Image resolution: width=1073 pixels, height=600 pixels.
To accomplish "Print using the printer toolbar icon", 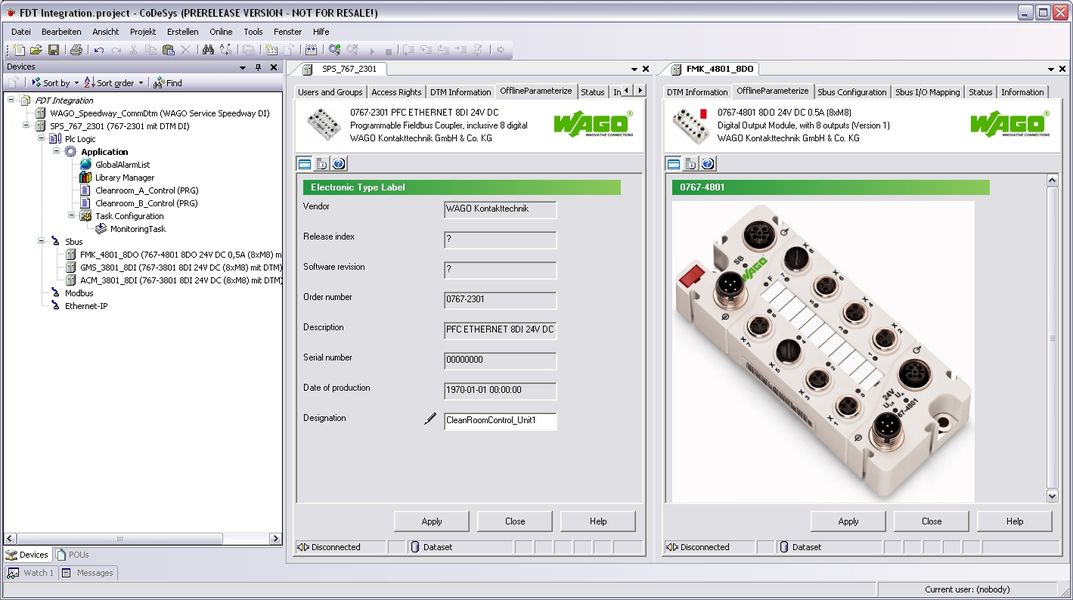I will point(77,50).
